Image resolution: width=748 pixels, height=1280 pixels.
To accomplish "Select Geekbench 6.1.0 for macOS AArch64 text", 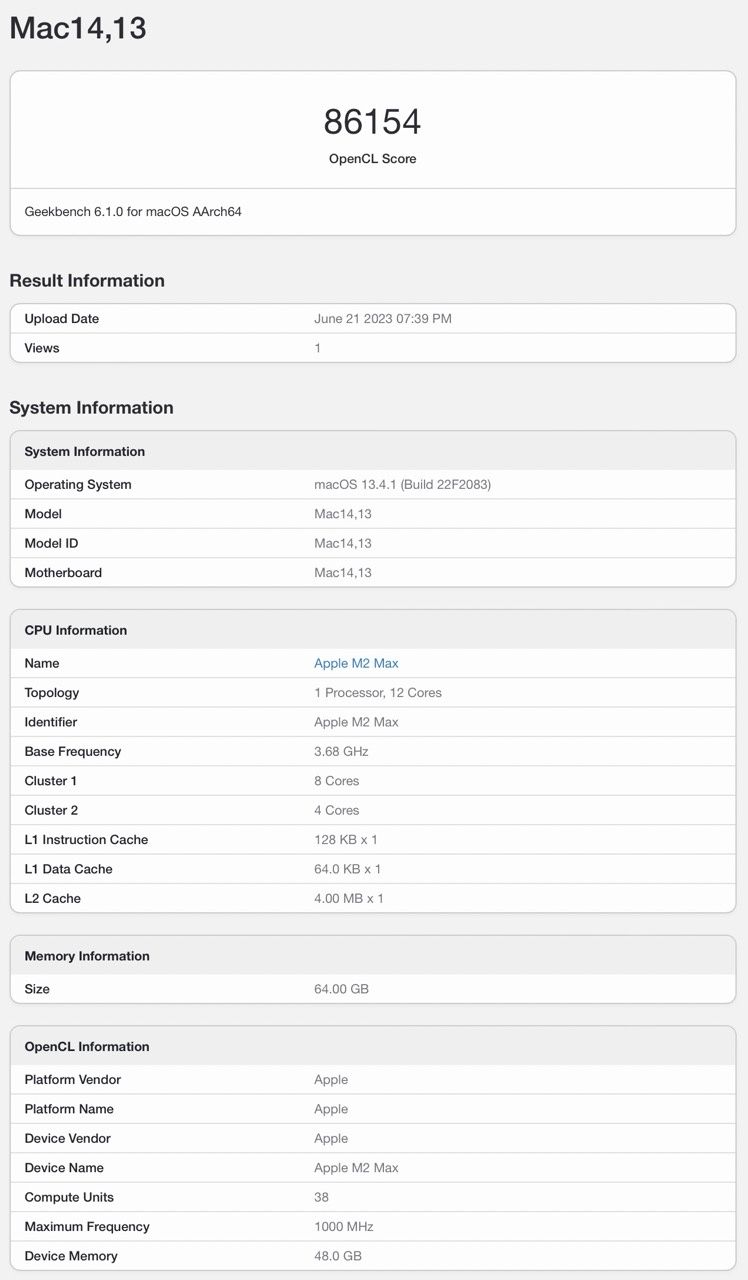I will [x=133, y=212].
